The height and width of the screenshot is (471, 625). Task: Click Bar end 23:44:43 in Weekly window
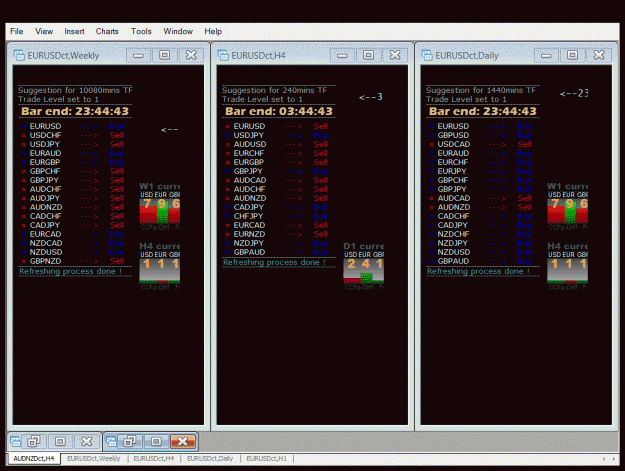pyautogui.click(x=75, y=111)
